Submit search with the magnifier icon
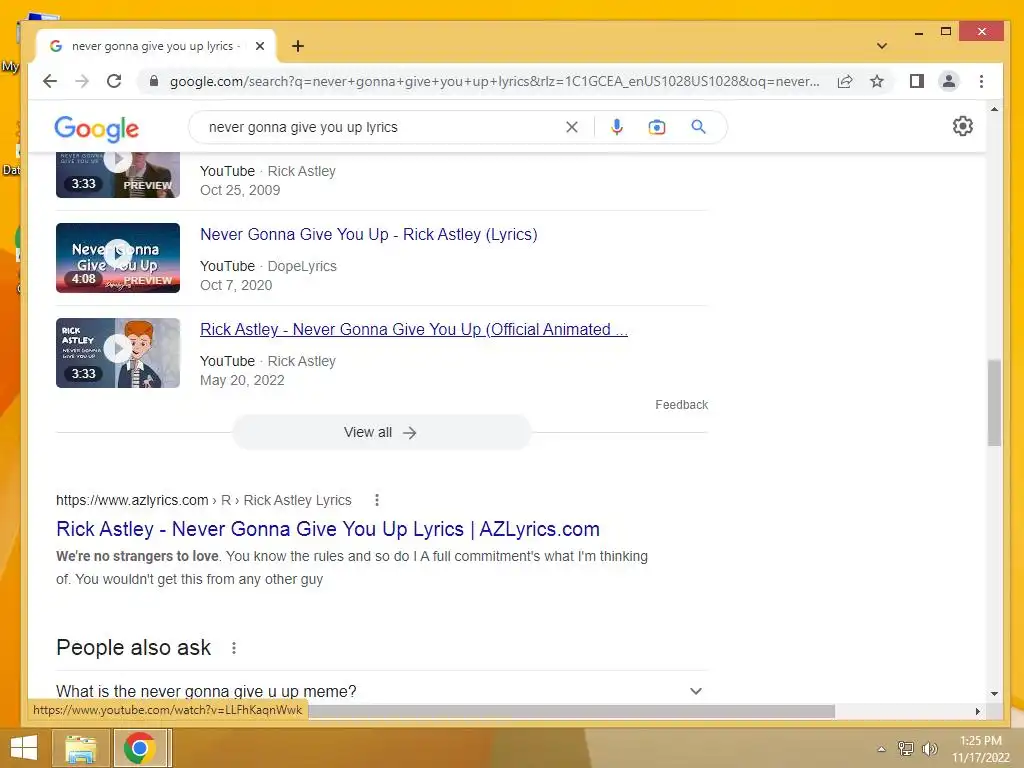This screenshot has height=768, width=1024. click(x=698, y=127)
